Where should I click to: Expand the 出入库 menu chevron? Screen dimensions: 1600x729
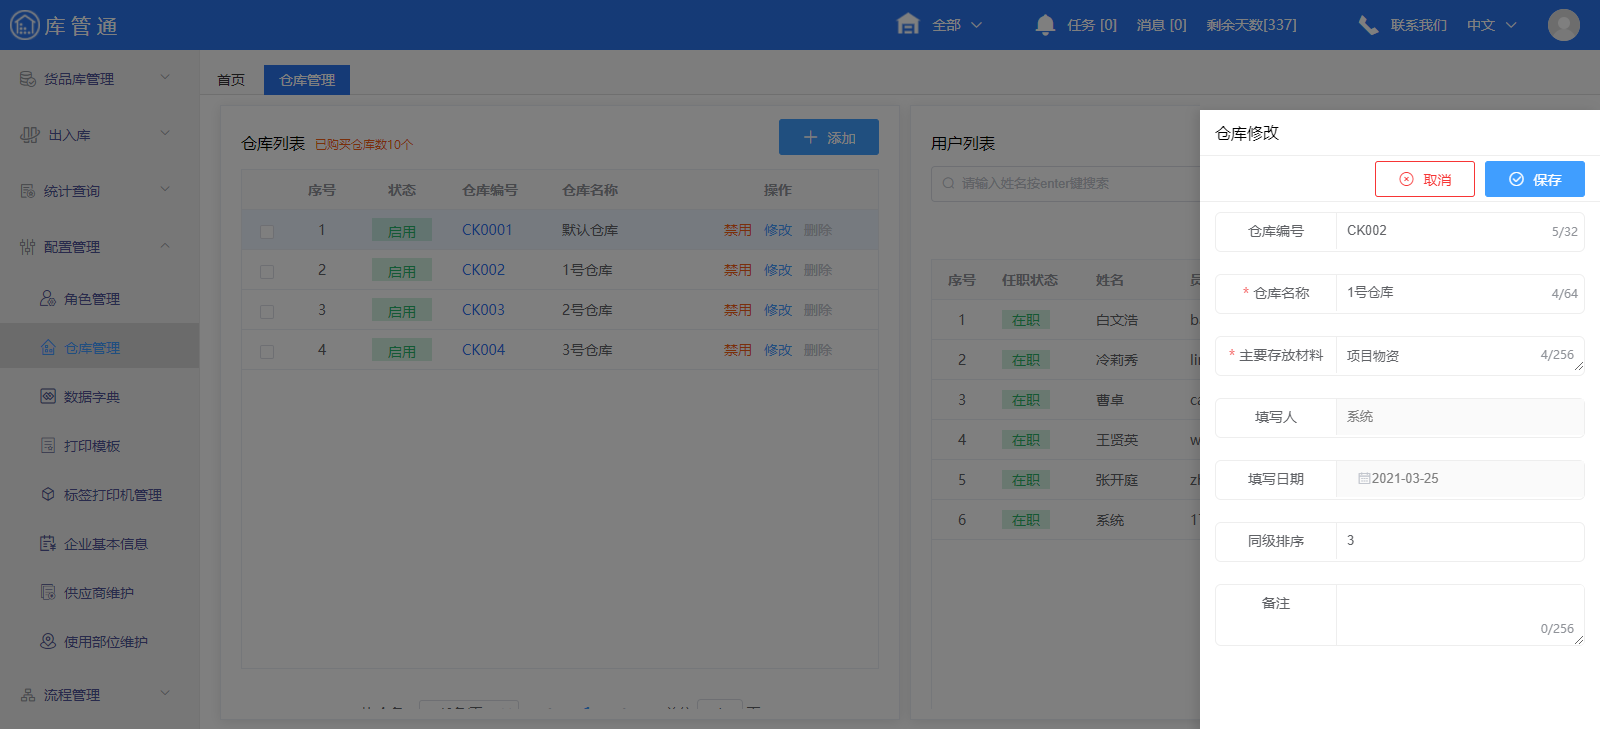(x=165, y=133)
